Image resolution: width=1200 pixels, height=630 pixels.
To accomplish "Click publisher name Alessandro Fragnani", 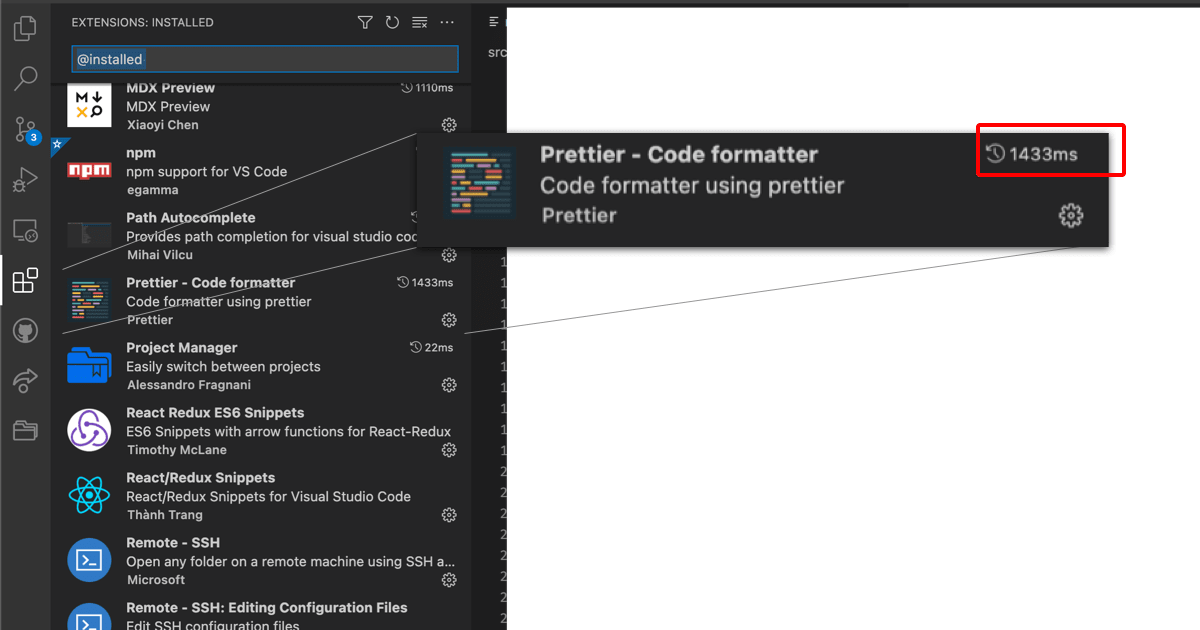I will click(x=189, y=385).
